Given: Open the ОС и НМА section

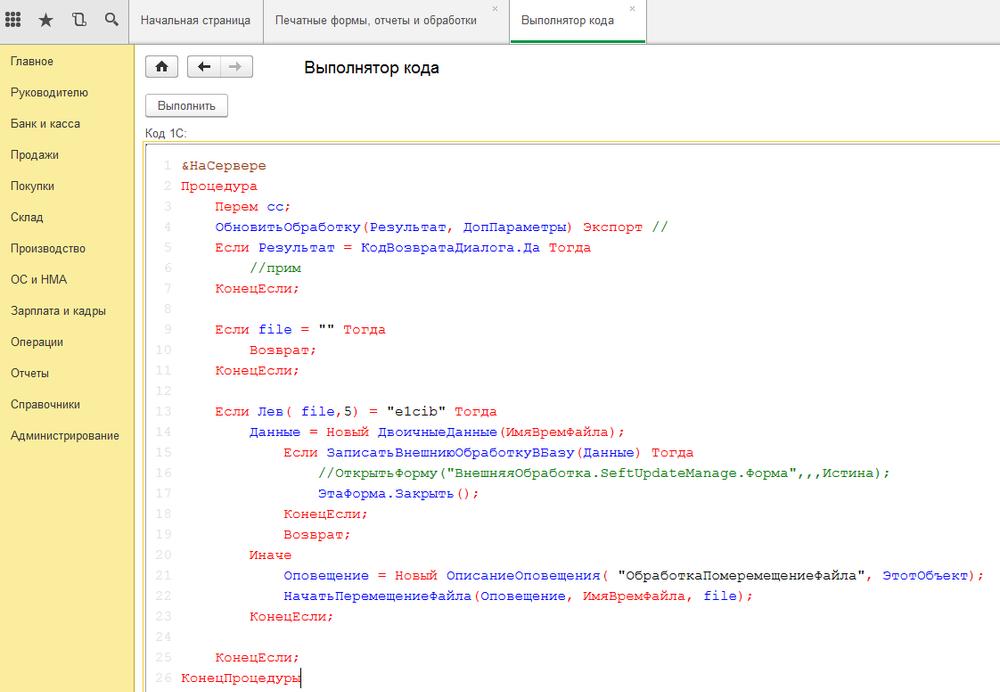Looking at the screenshot, I should tap(38, 279).
